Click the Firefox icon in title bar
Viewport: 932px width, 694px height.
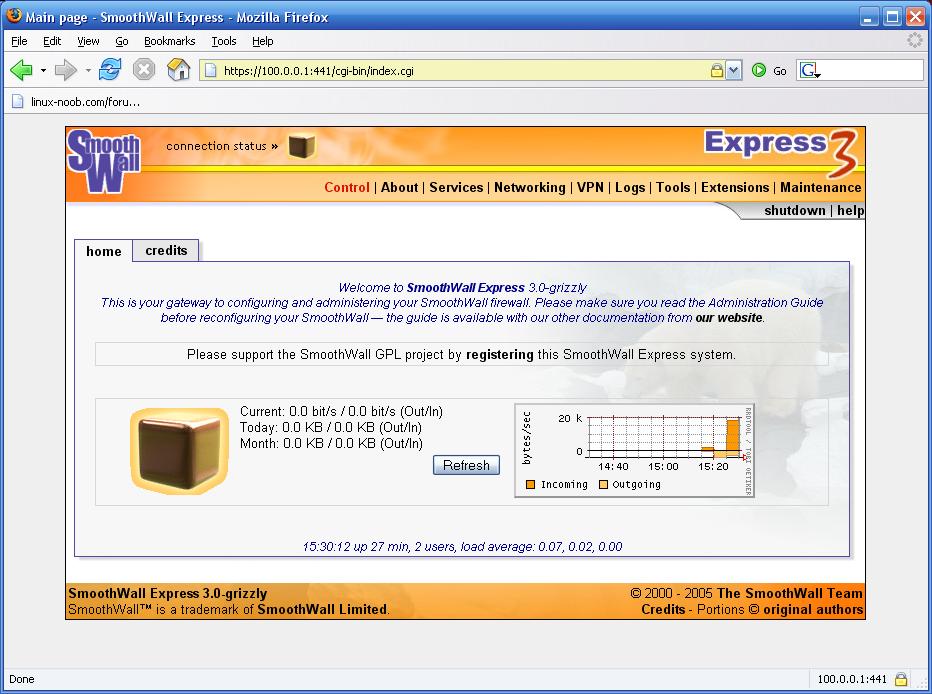tap(13, 15)
